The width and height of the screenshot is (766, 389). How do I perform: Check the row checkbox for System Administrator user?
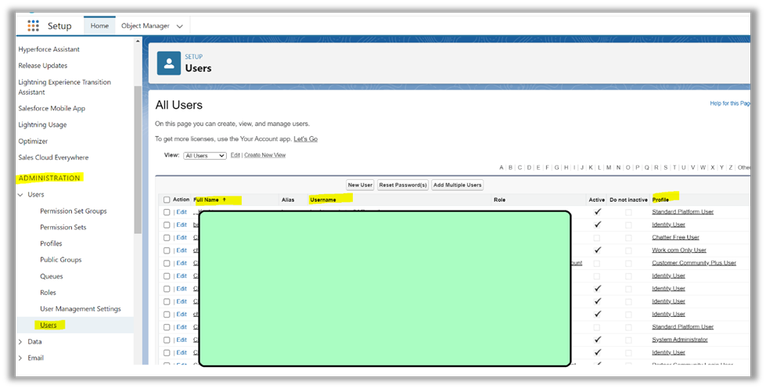pyautogui.click(x=167, y=340)
